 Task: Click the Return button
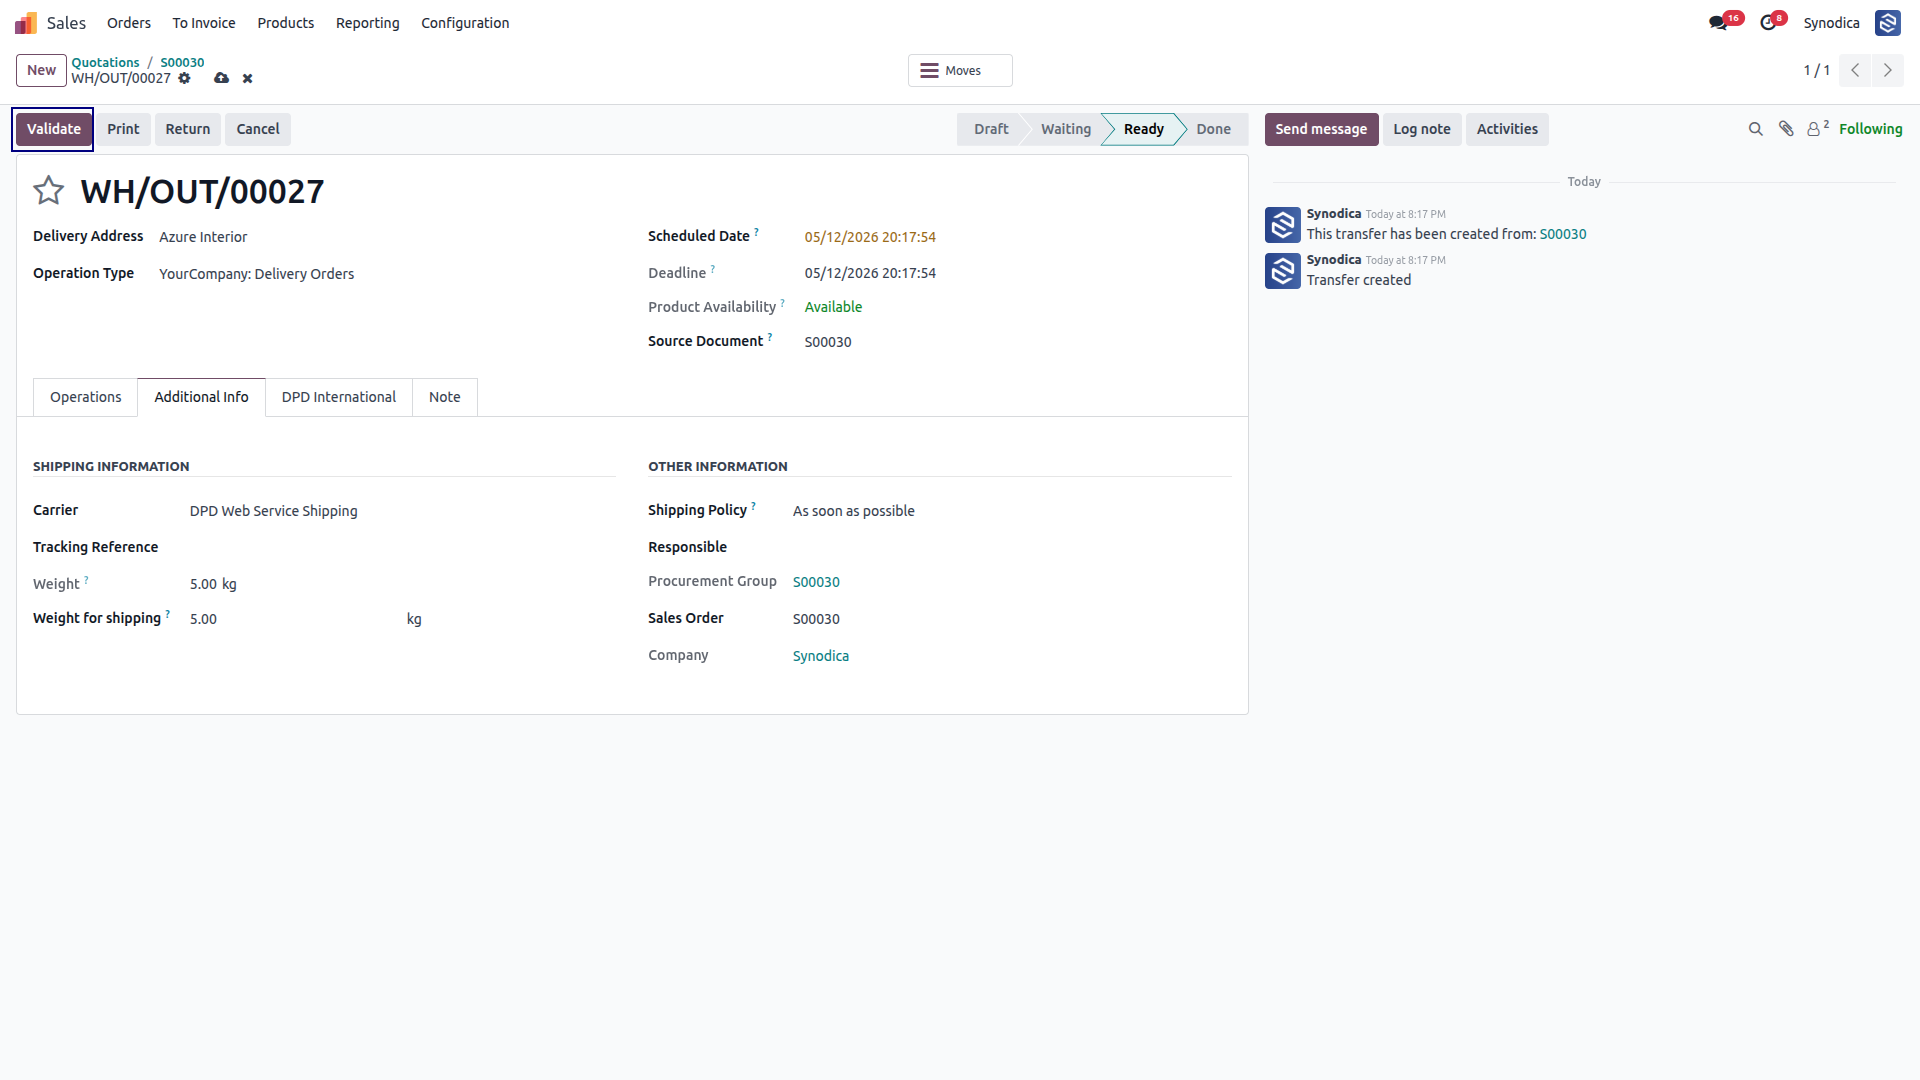(188, 129)
